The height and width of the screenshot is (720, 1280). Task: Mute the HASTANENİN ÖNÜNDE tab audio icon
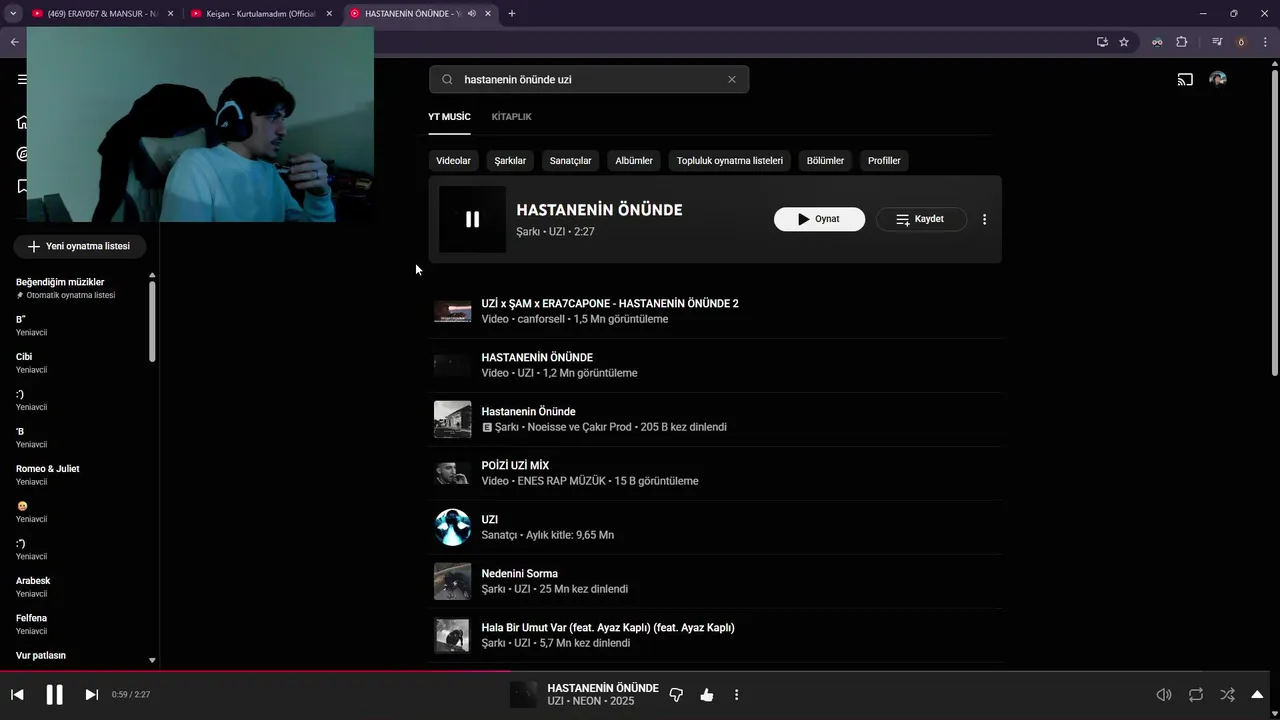(472, 14)
